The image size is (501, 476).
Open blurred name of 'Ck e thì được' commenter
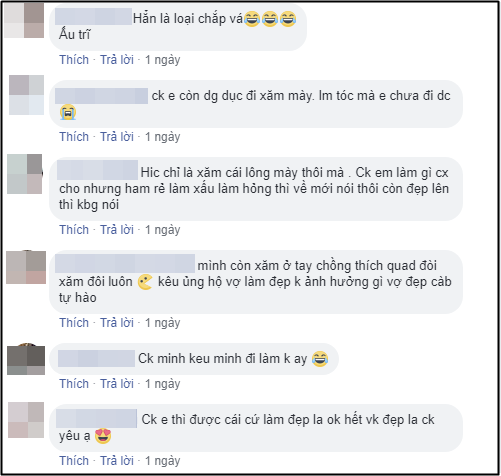point(96,419)
